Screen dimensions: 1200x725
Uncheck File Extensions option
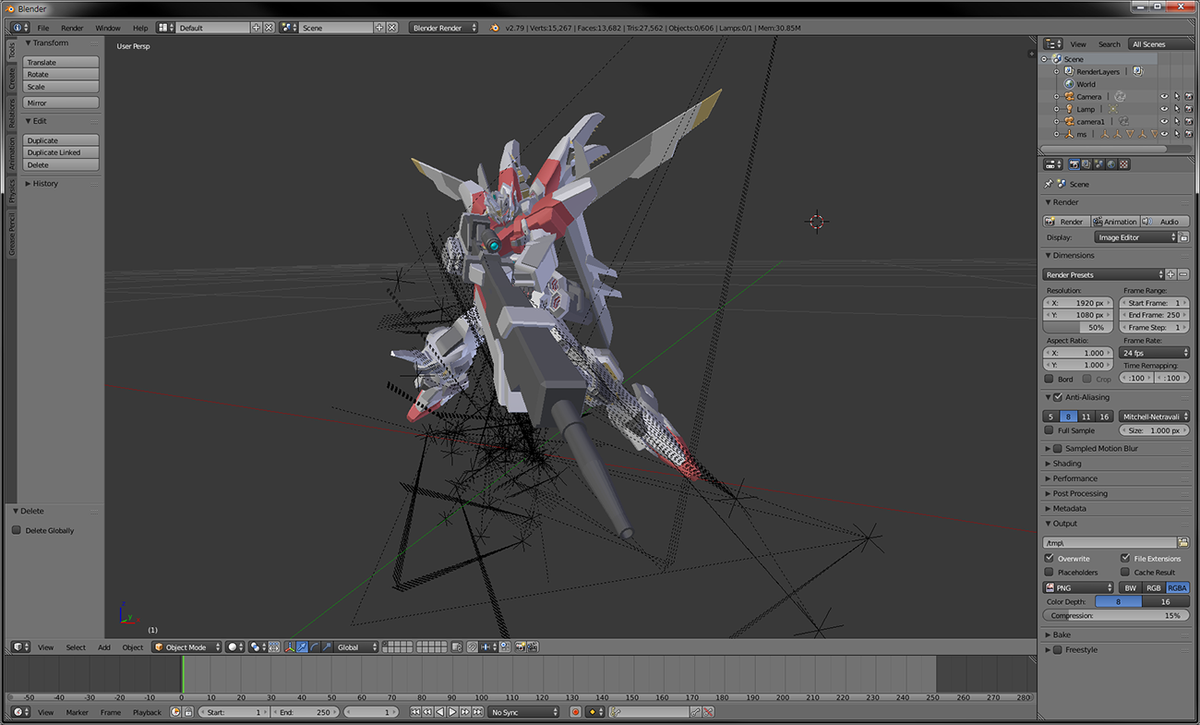pyautogui.click(x=1125, y=558)
